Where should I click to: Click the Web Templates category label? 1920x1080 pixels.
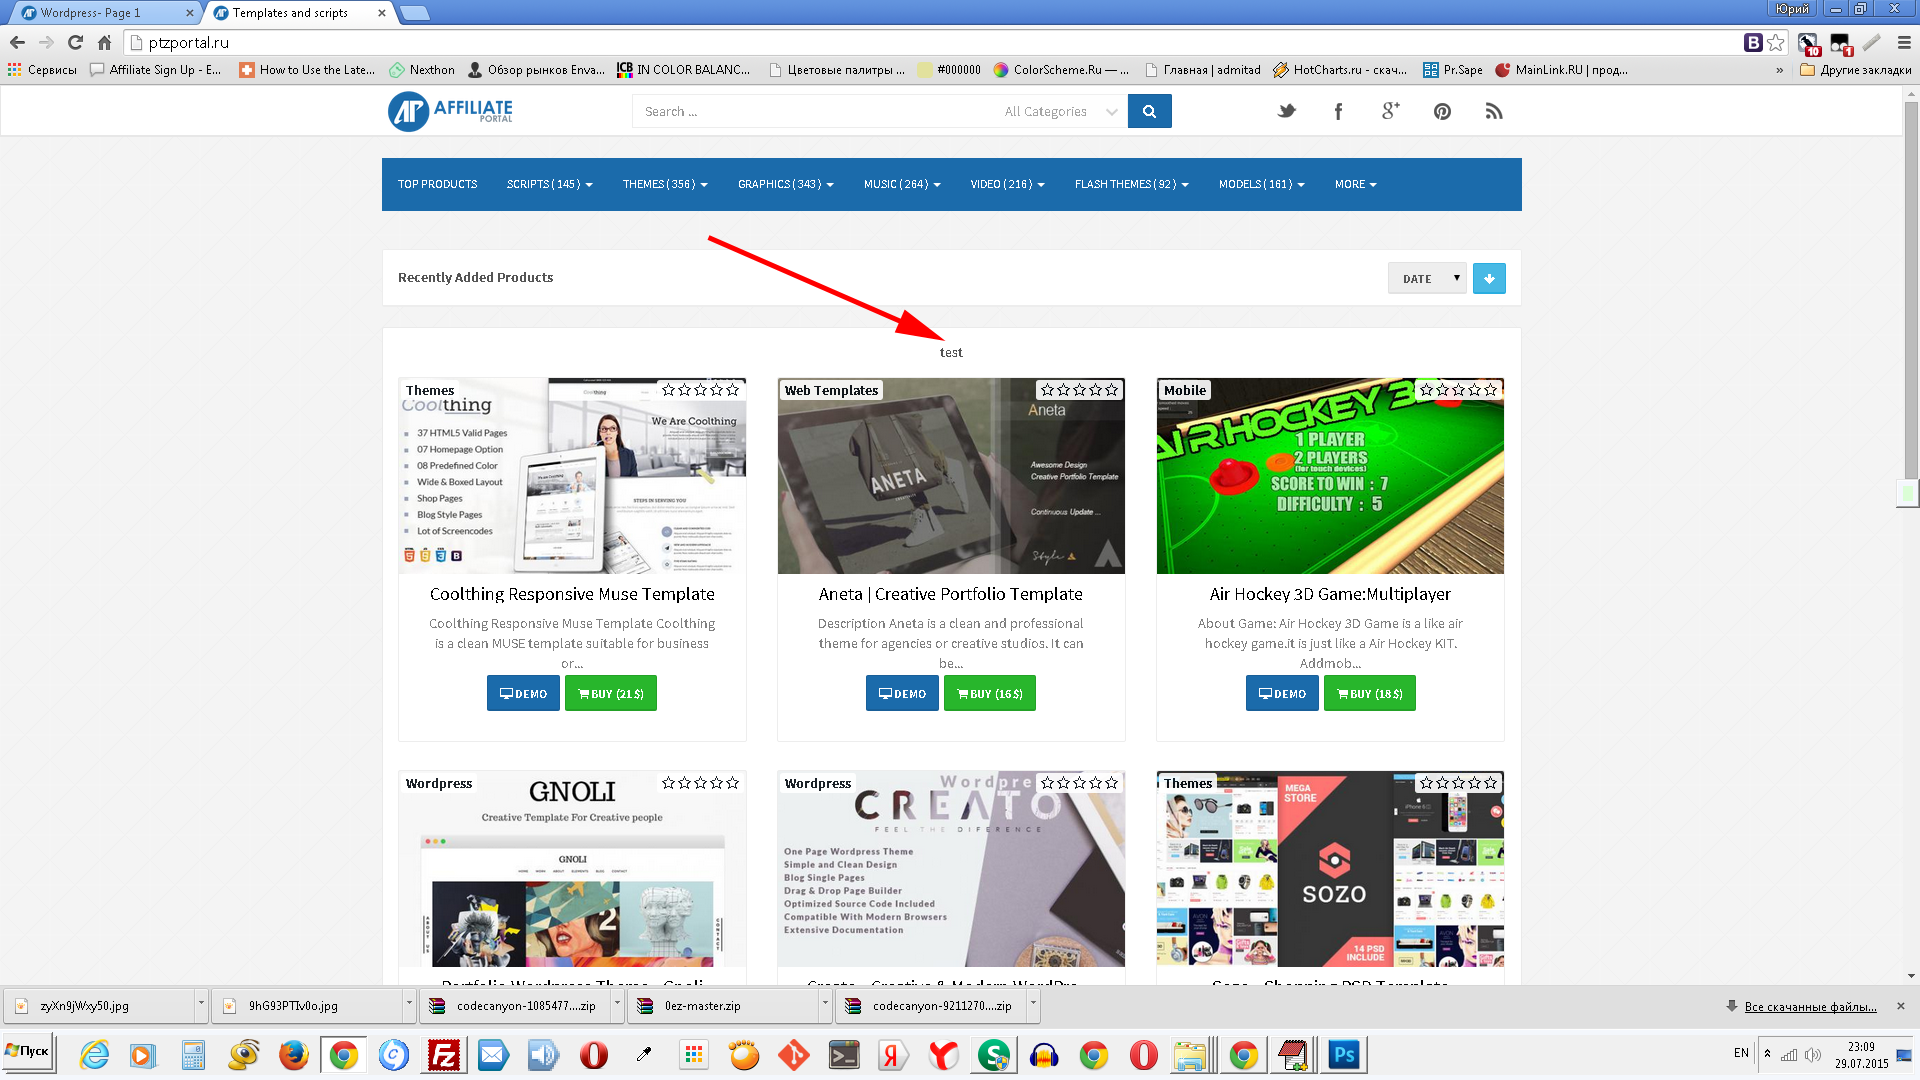831,390
